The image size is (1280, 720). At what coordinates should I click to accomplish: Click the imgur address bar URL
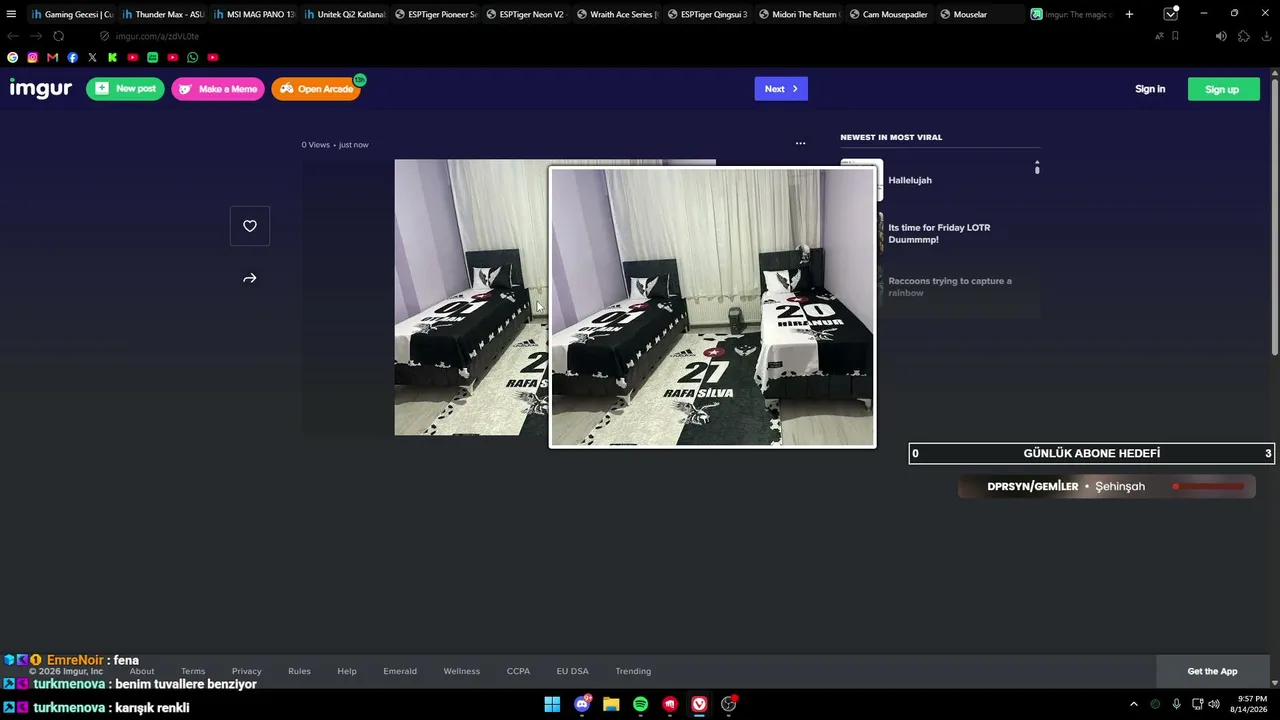pyautogui.click(x=157, y=36)
